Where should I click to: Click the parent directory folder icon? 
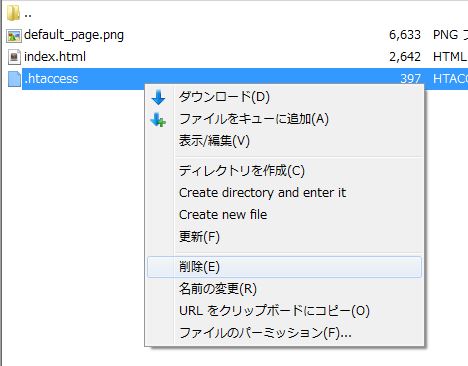tap(13, 14)
